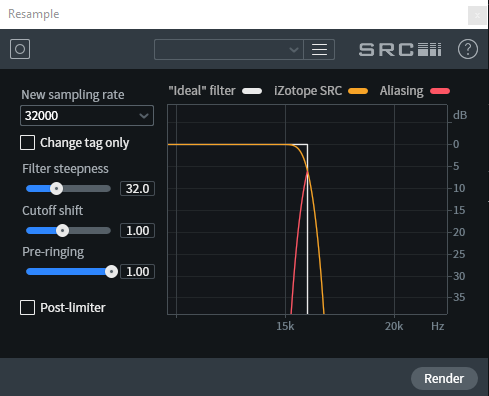Enable the Post-limiter checkbox
Image resolution: width=489 pixels, height=396 pixels.
point(27,307)
